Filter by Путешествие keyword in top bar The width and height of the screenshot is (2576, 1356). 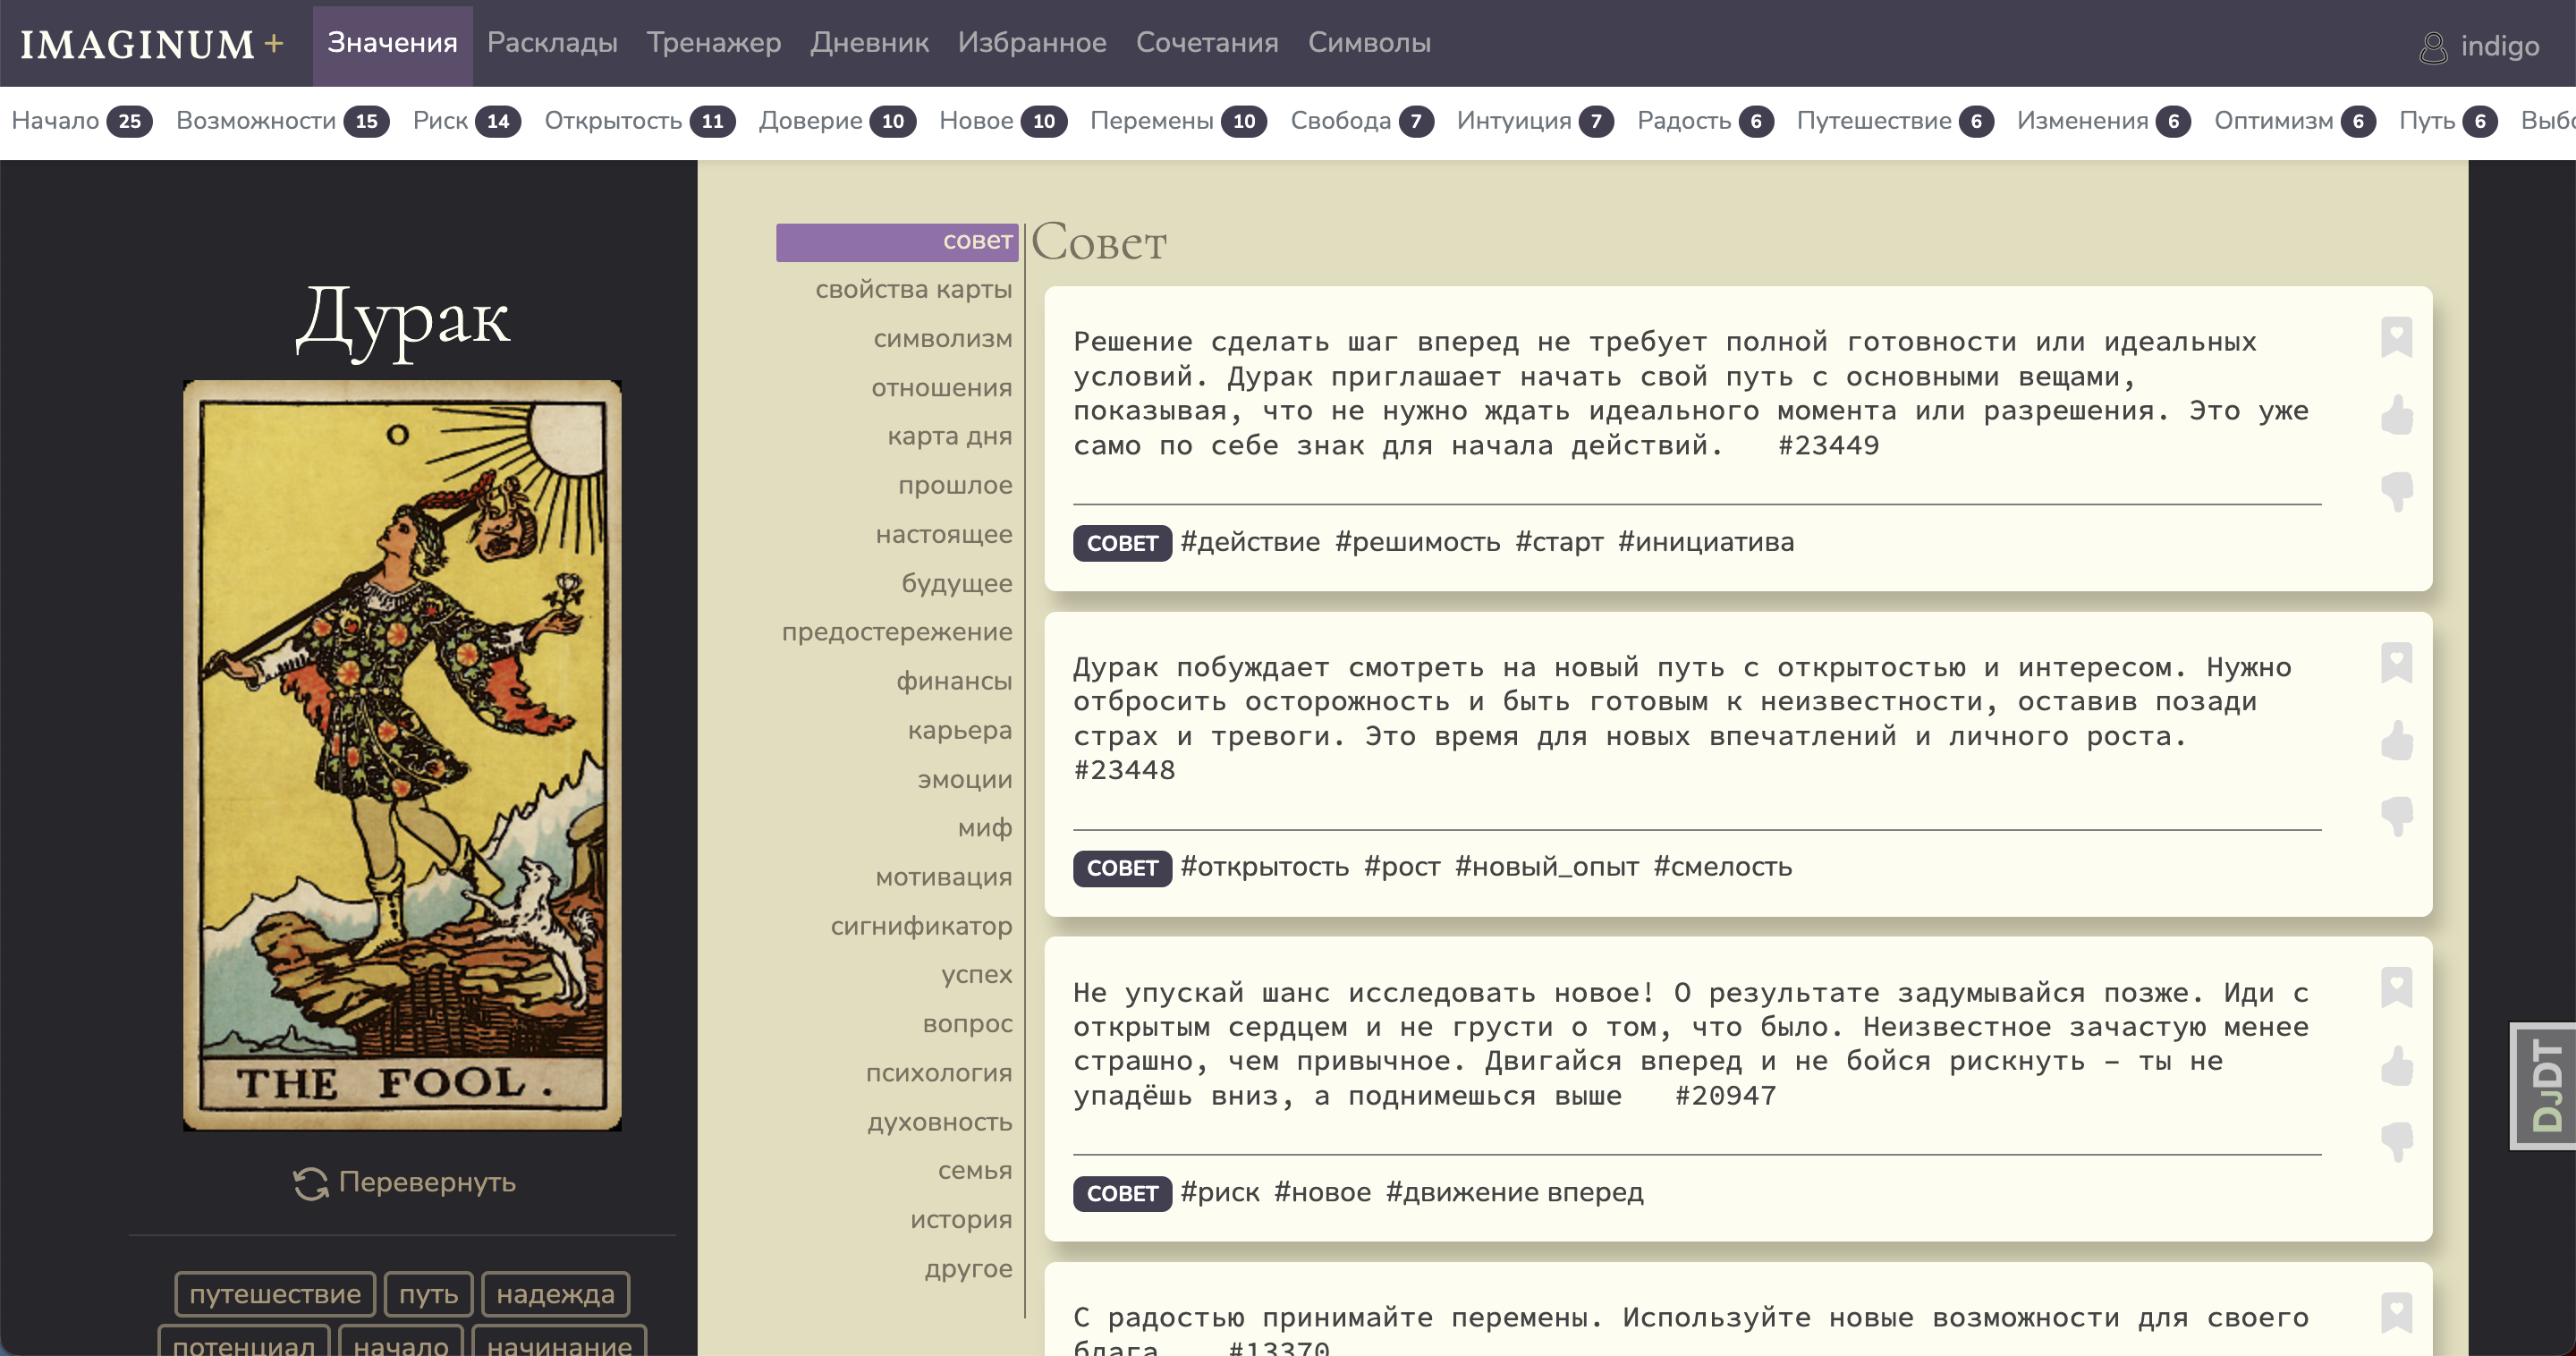click(x=1895, y=121)
